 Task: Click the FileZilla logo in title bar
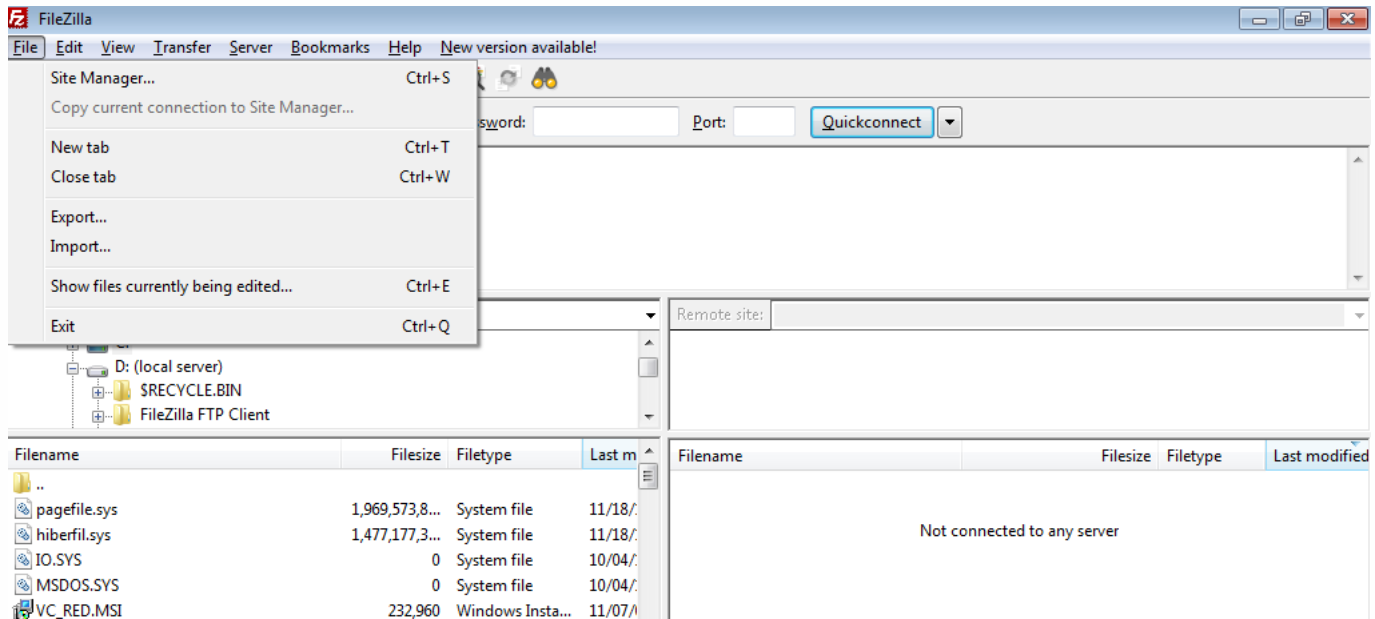pyautogui.click(x=17, y=18)
